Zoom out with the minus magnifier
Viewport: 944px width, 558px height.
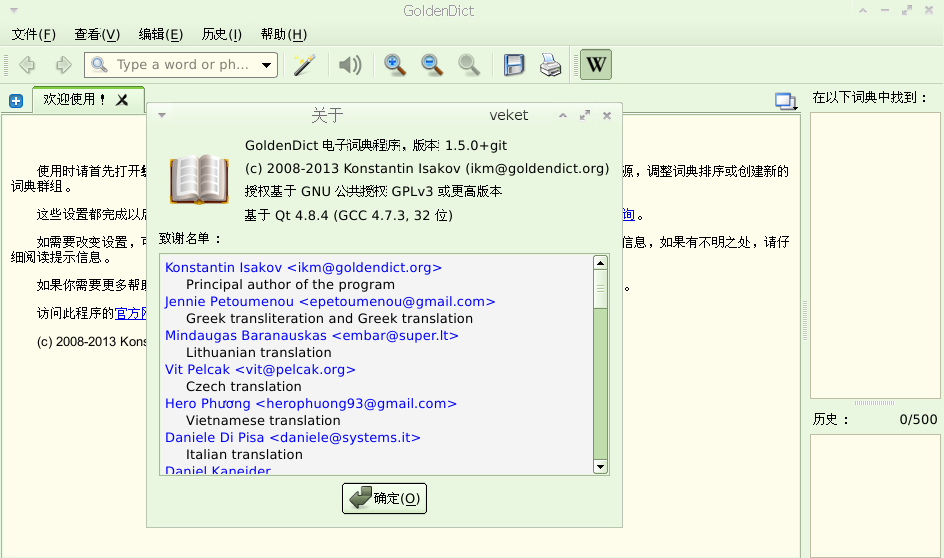(432, 64)
